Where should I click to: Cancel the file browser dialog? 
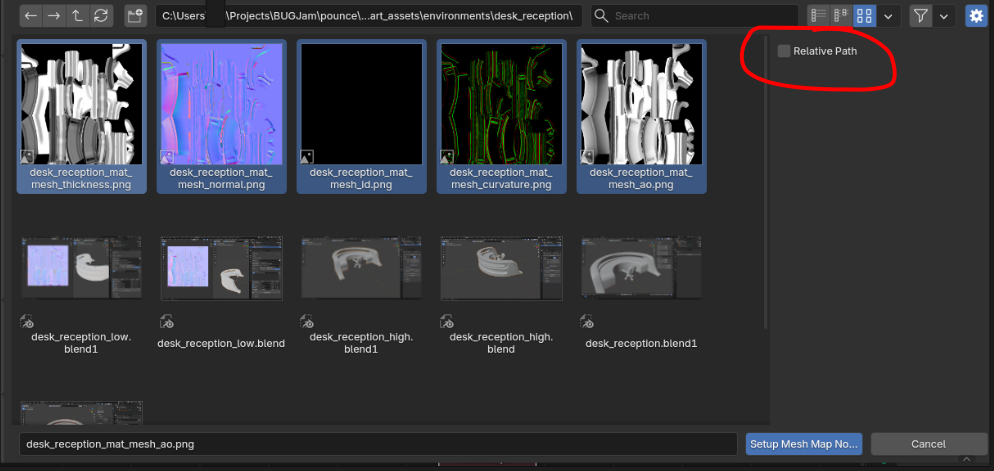tap(928, 443)
